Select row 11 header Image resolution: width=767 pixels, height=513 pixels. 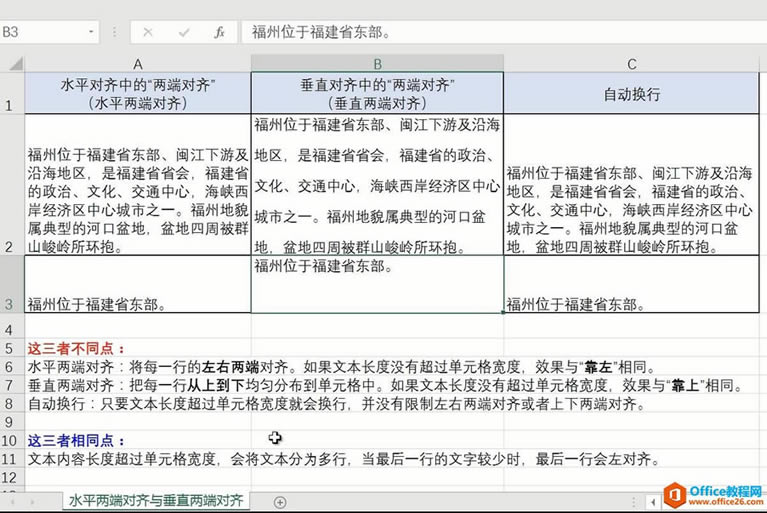(x=12, y=459)
